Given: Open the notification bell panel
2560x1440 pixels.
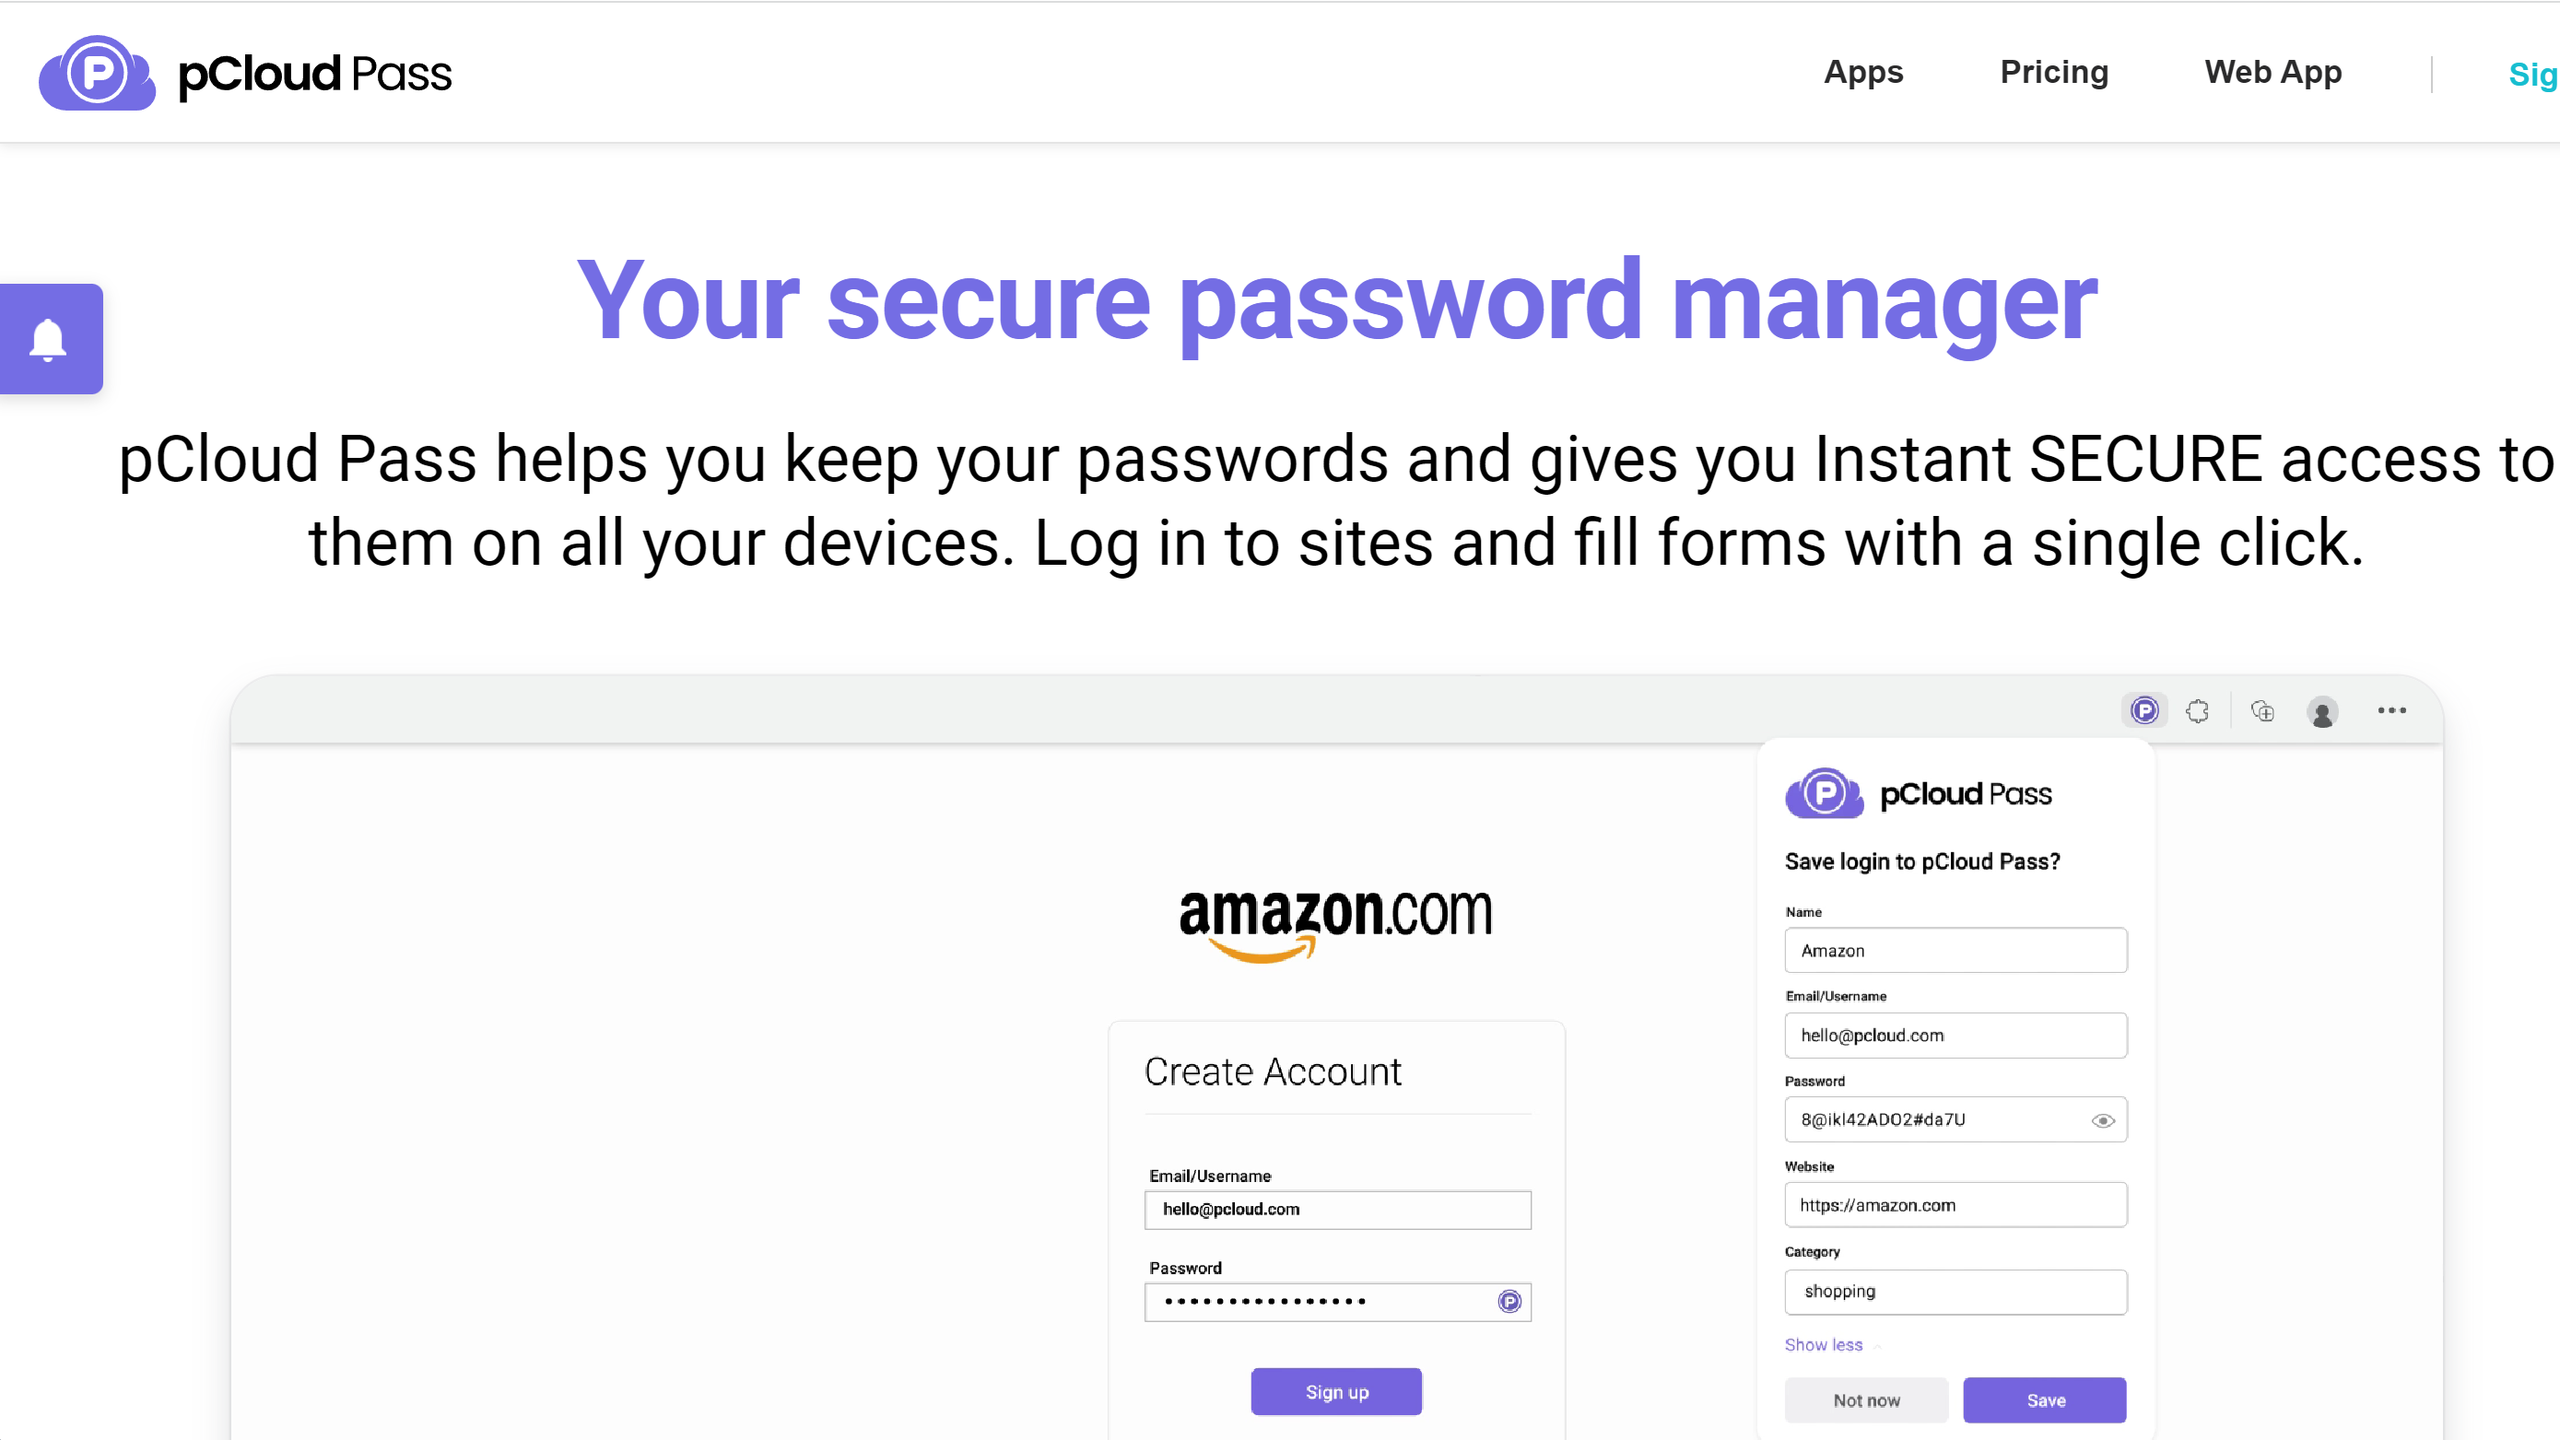Looking at the screenshot, I should tap(48, 340).
